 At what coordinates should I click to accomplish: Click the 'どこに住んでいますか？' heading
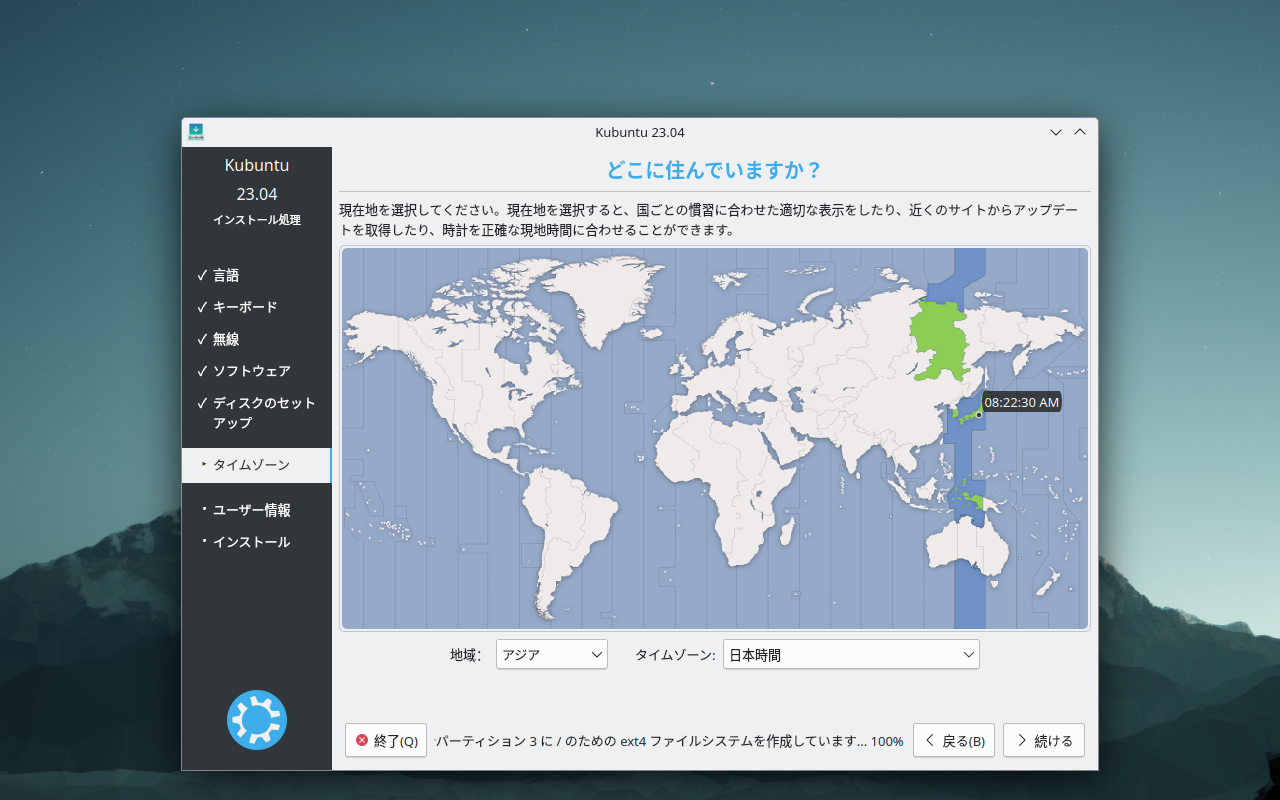coord(714,169)
